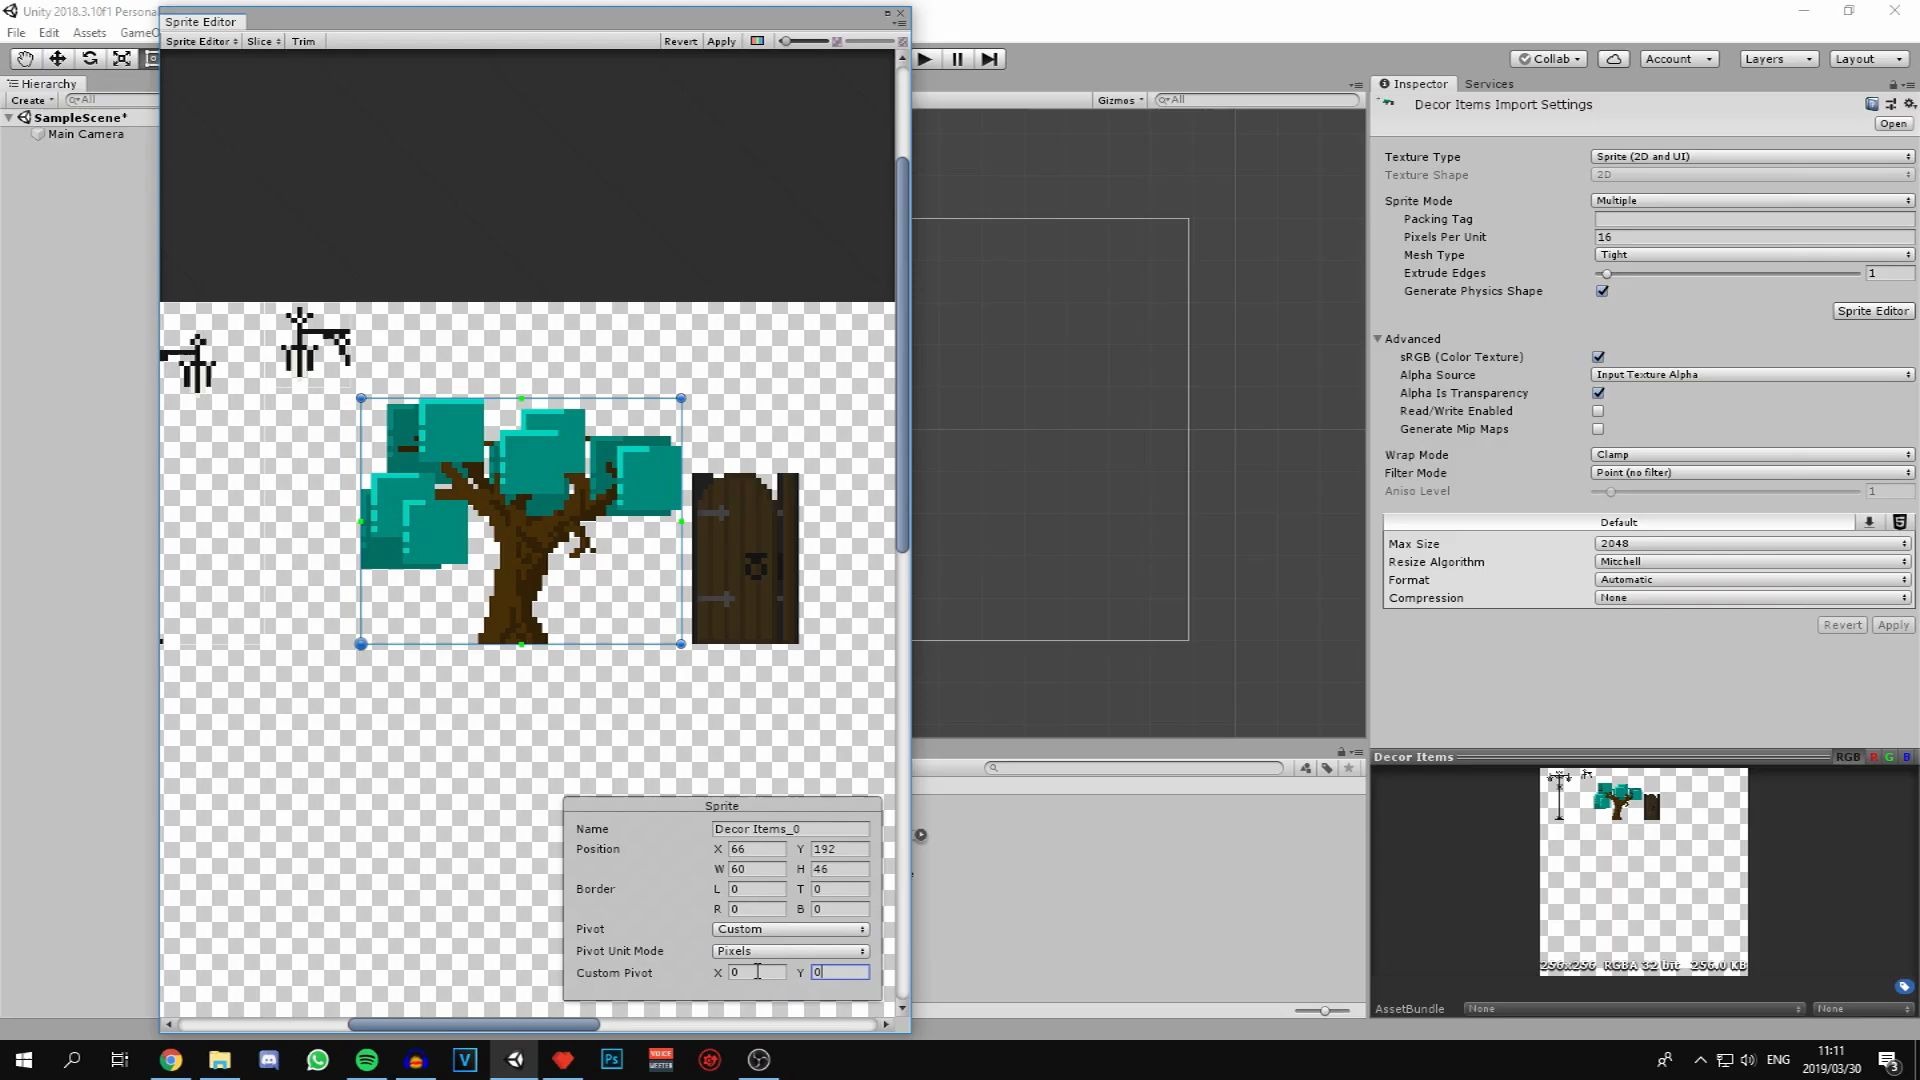The height and width of the screenshot is (1080, 1920).
Task: Enable Read/Write Enabled checkbox
Action: click(1598, 411)
